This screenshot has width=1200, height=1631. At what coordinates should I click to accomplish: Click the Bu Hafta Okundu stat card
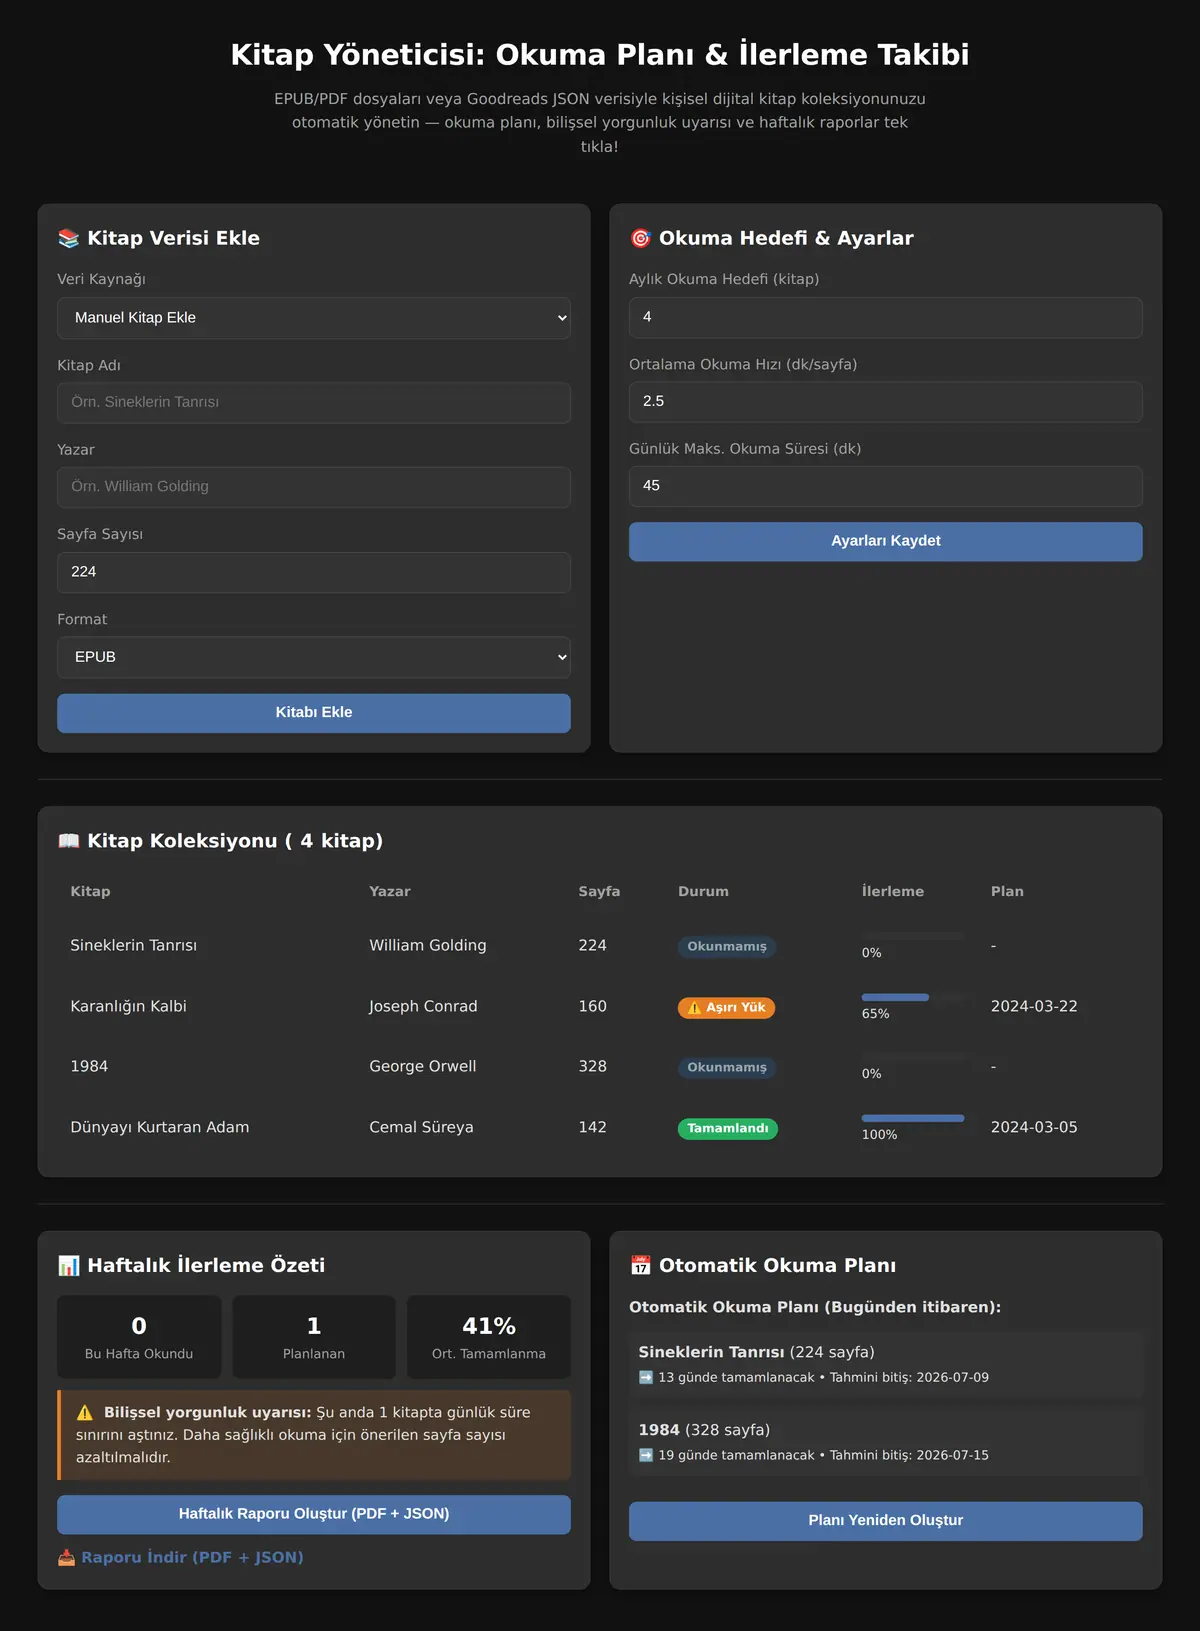click(139, 1337)
